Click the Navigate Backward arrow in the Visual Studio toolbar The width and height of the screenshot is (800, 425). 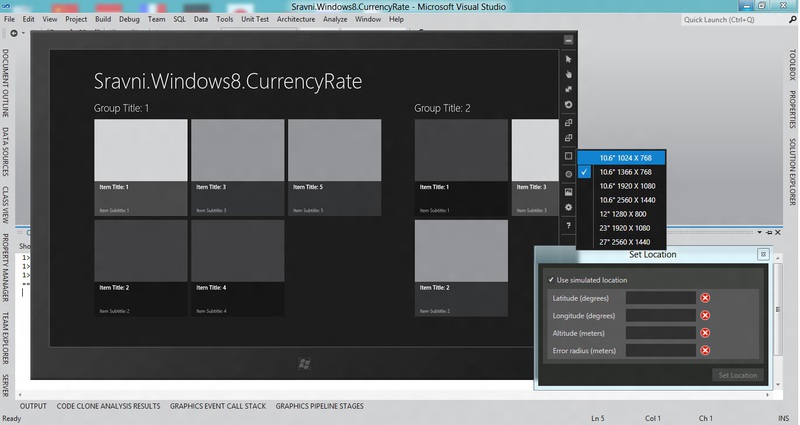tap(14, 33)
